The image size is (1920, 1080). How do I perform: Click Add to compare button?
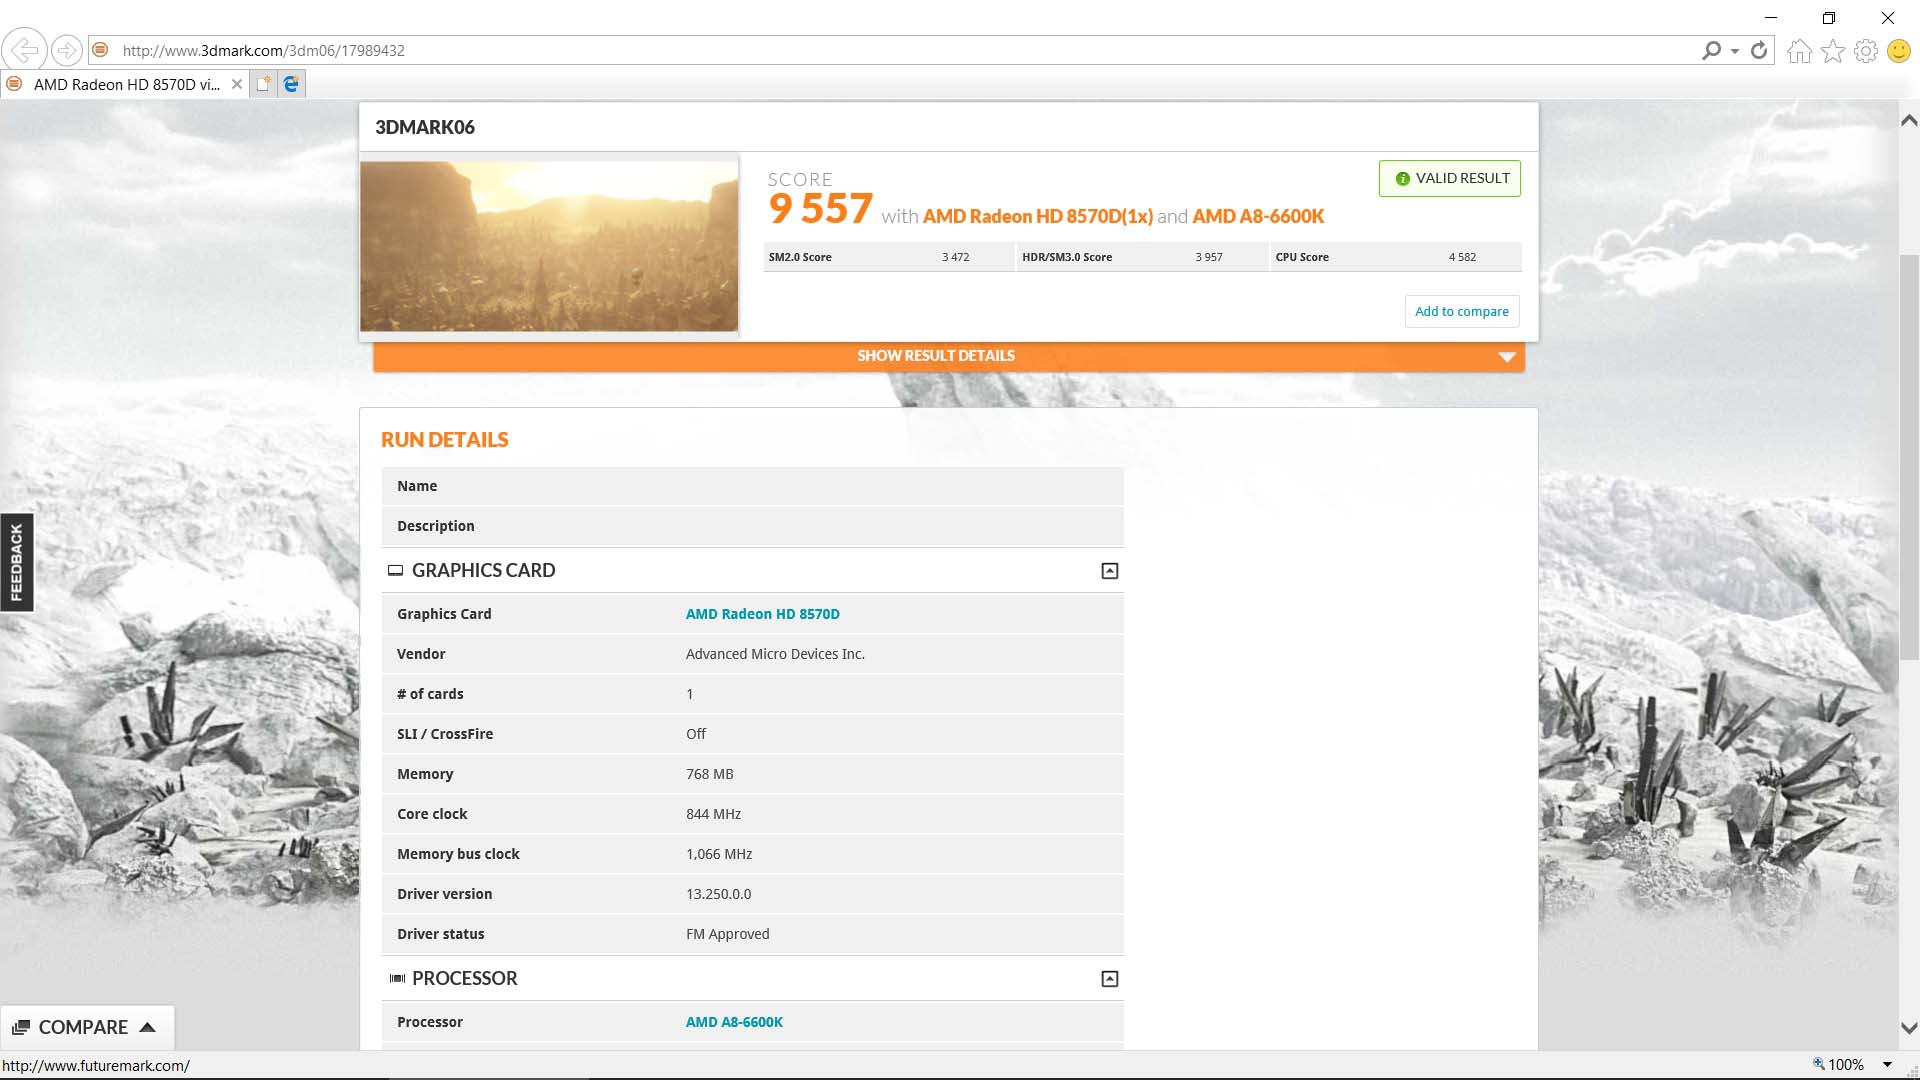pos(1461,311)
